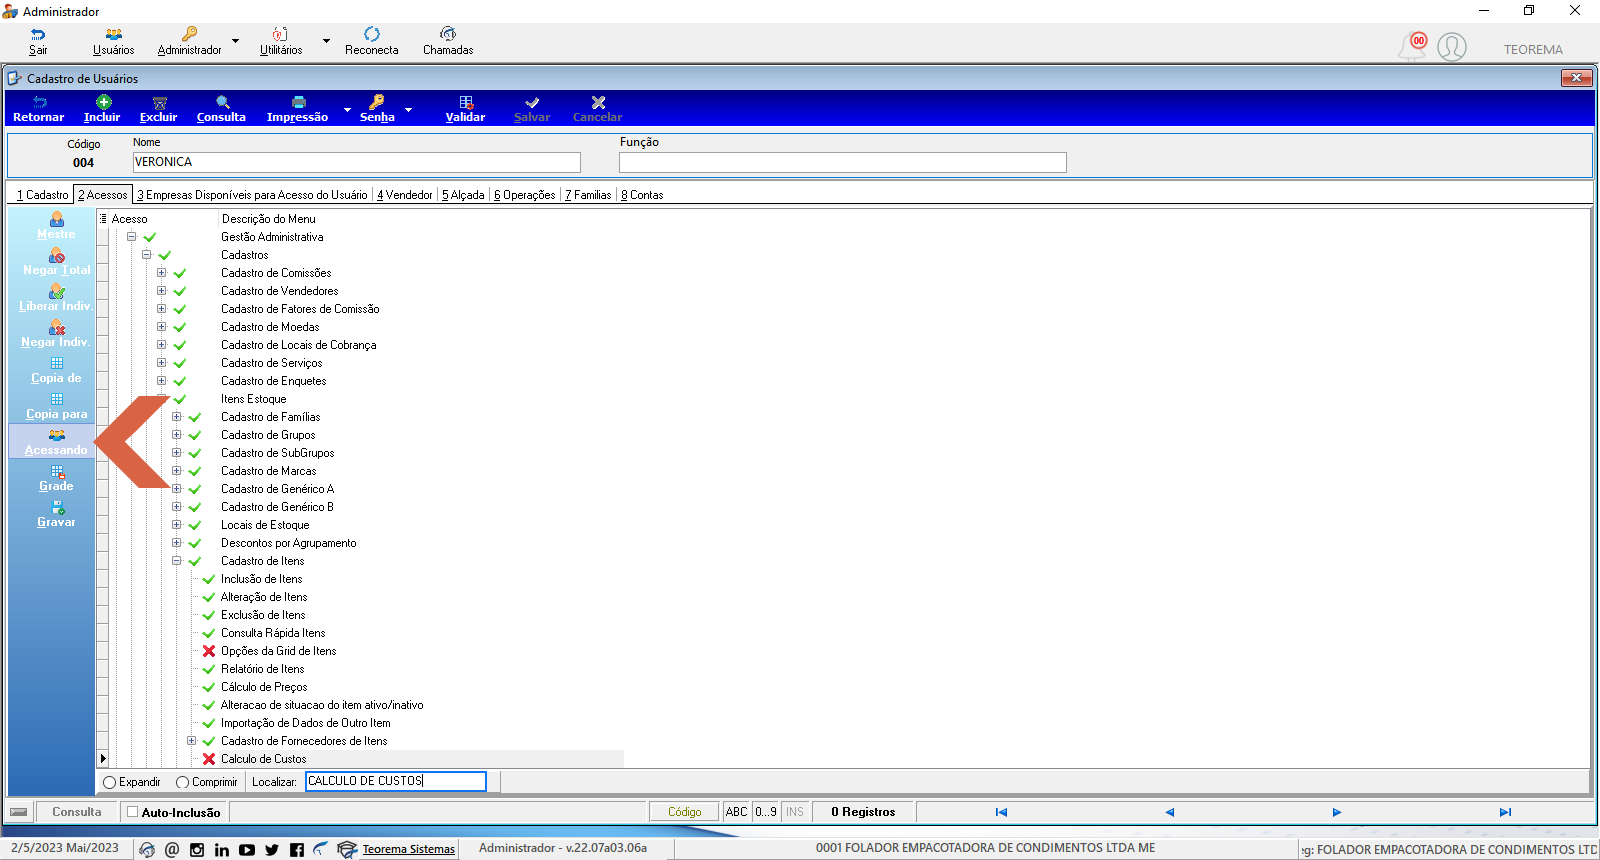Collapse the Cadastros tree node
The height and width of the screenshot is (860, 1600).
146,255
